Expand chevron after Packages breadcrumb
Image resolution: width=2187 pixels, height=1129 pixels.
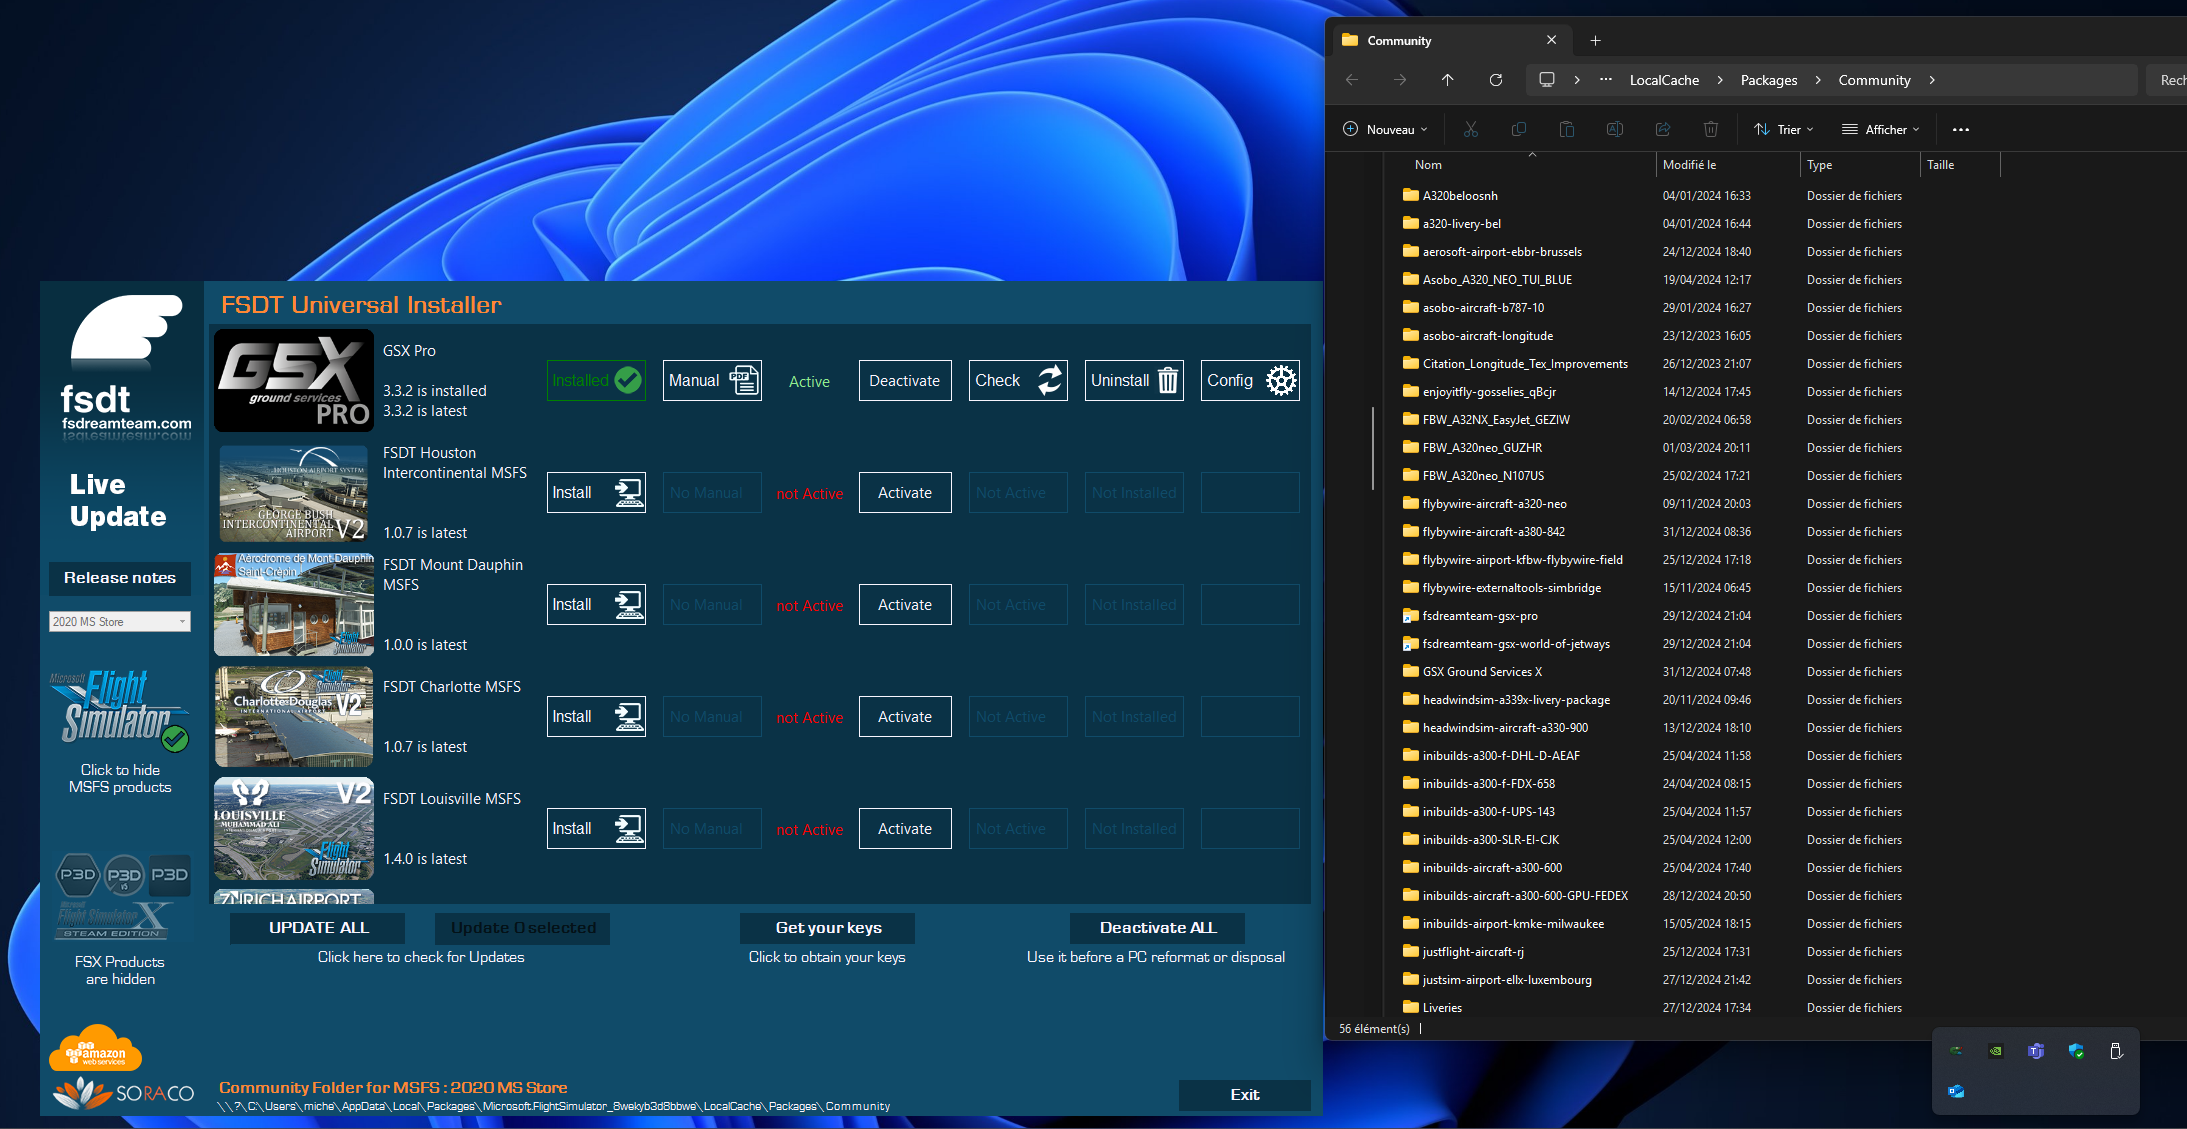(1818, 80)
